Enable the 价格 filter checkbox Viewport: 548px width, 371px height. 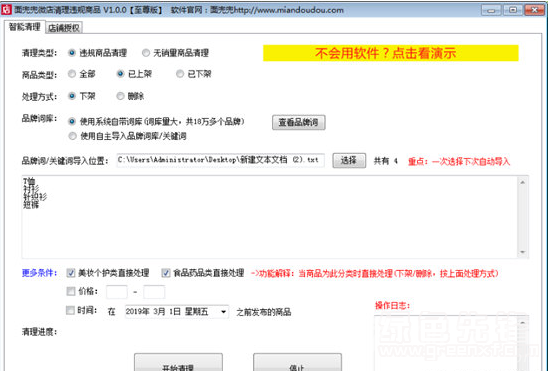(71, 291)
